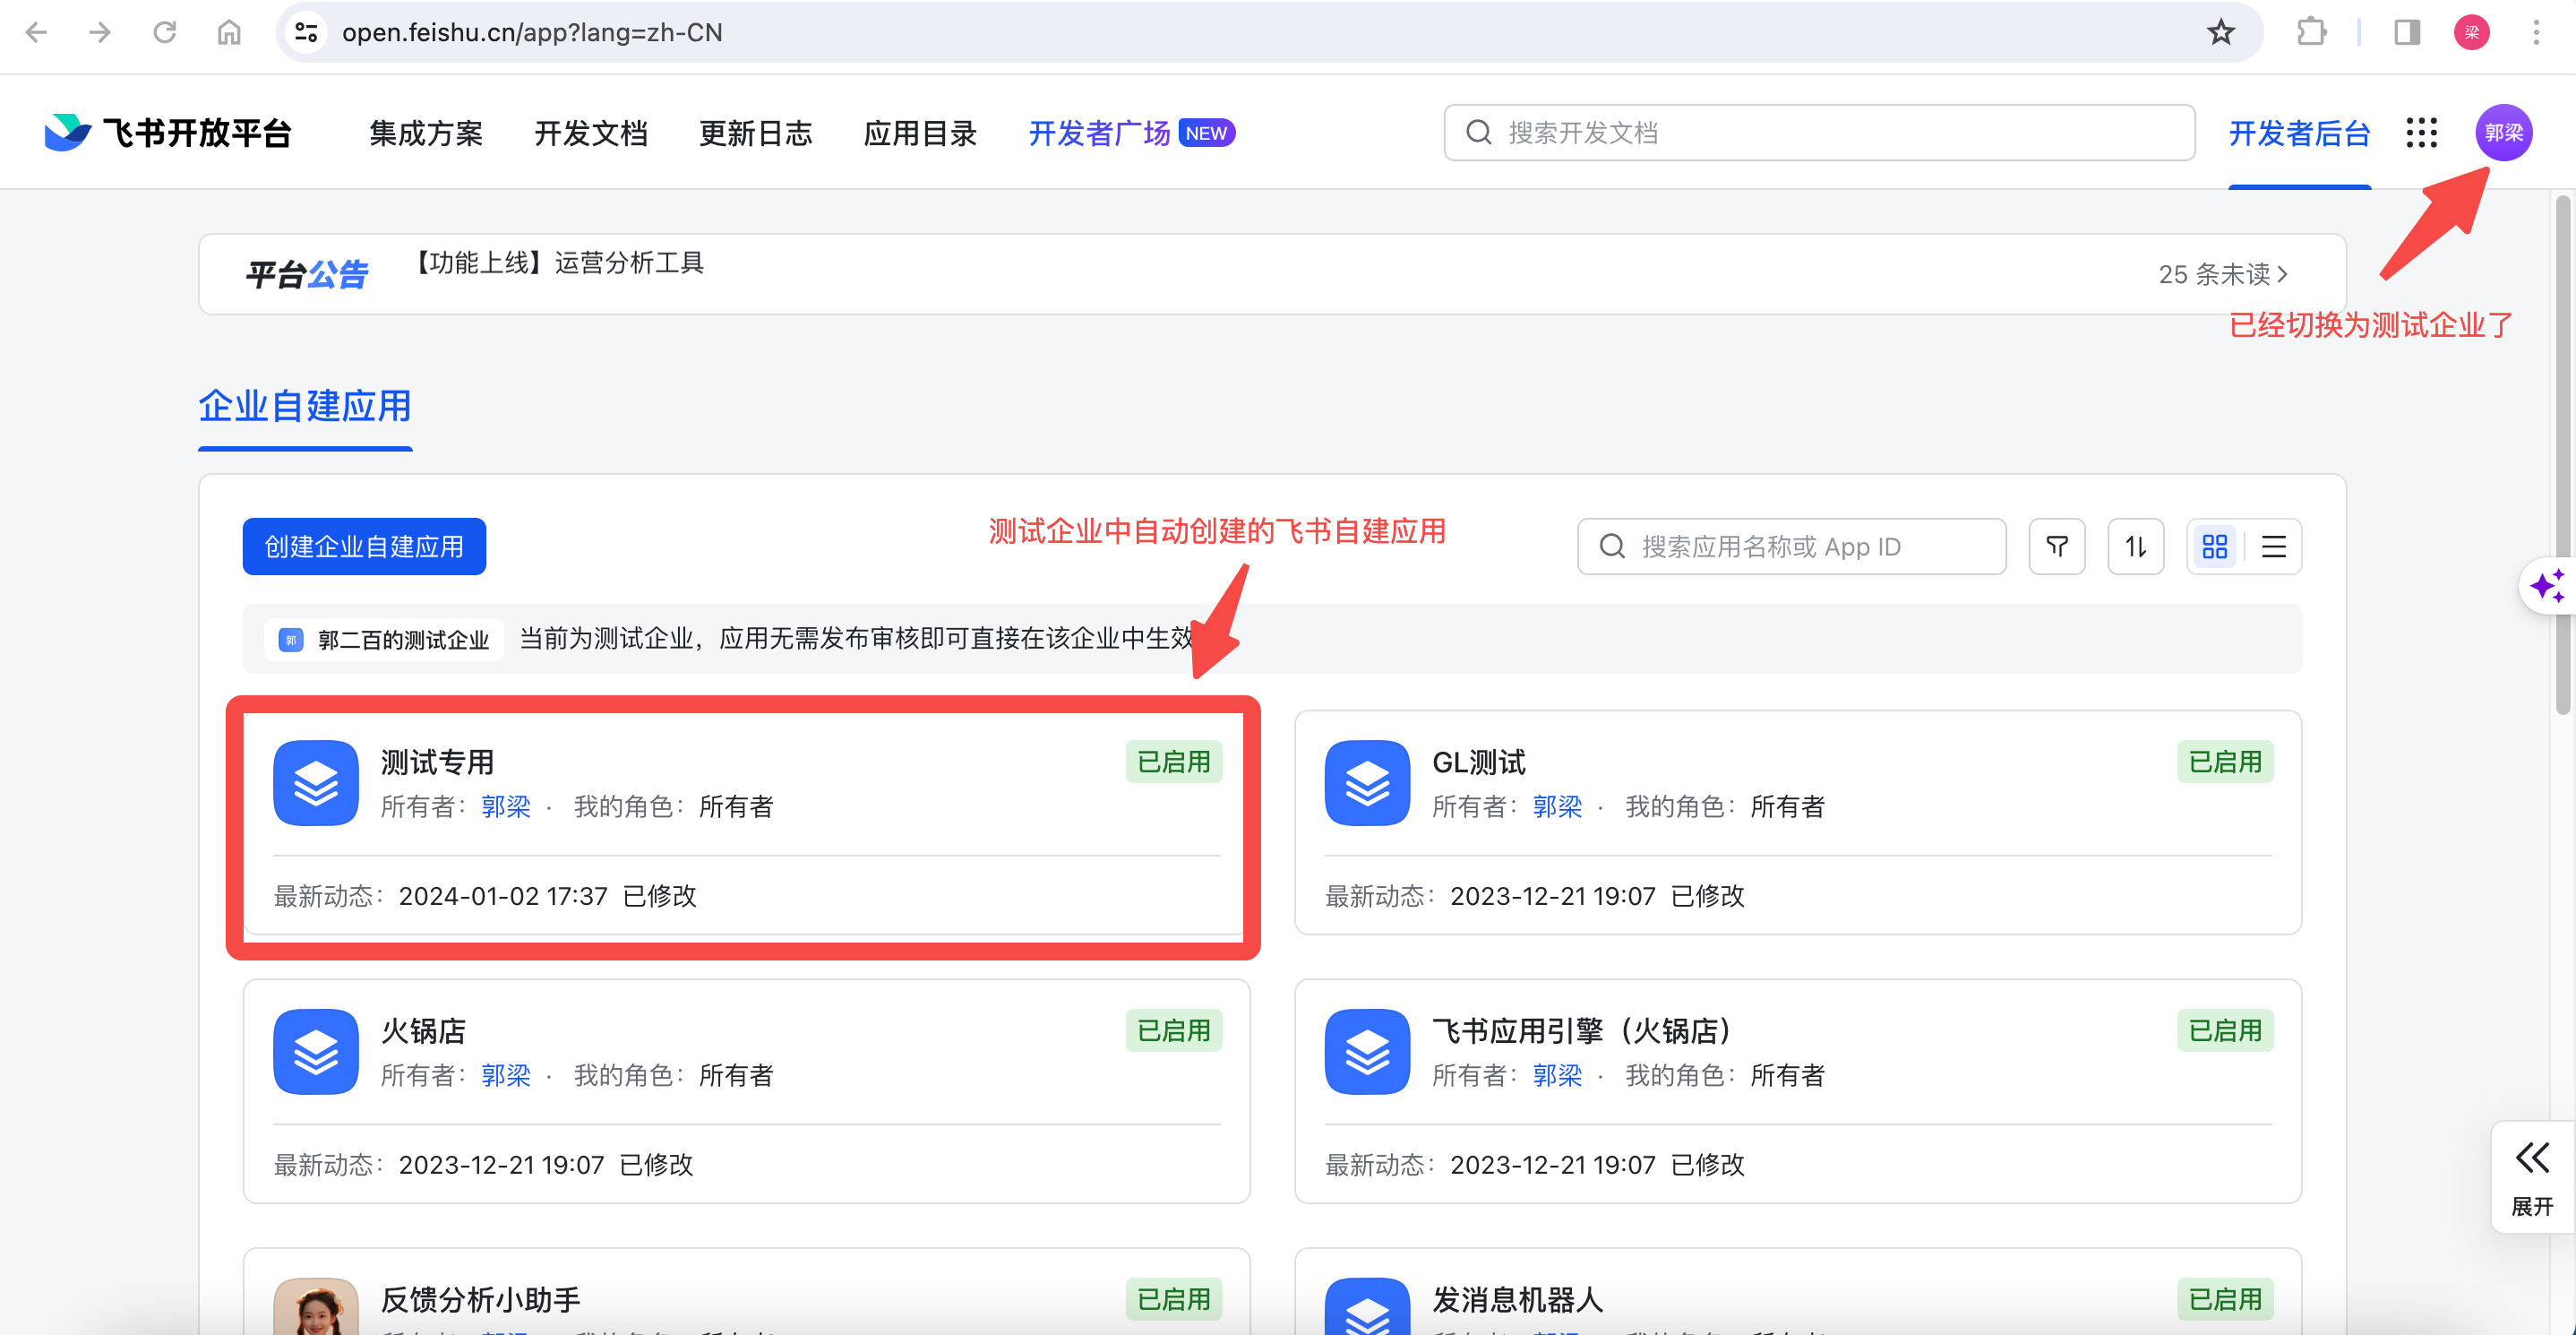This screenshot has height=1335, width=2576.
Task: Open the 反馈分析小助手 title
Action: (480, 1299)
